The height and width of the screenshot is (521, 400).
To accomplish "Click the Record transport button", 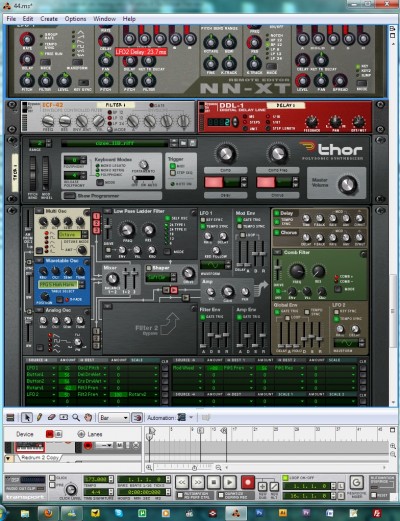I will (247, 482).
